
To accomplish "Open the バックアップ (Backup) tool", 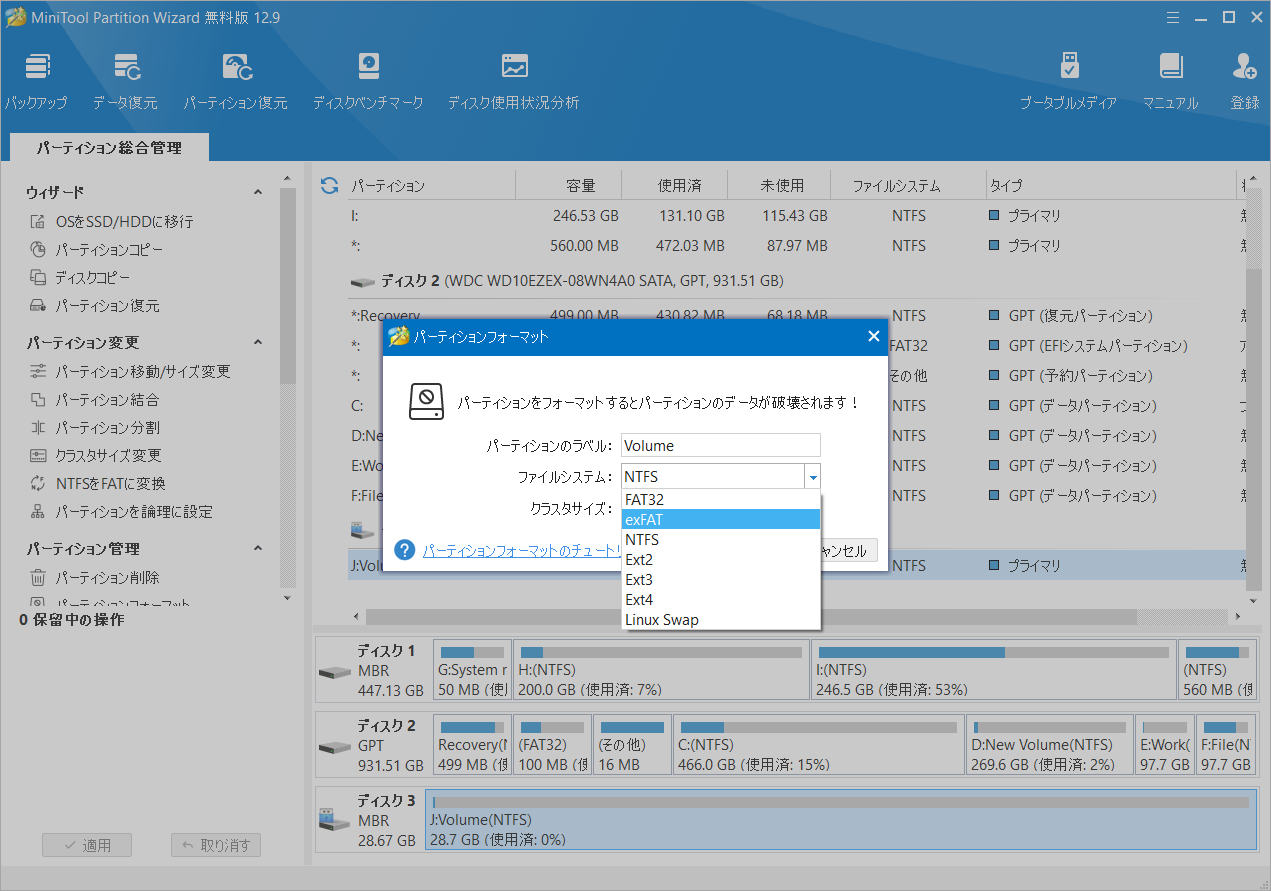I will click(36, 81).
